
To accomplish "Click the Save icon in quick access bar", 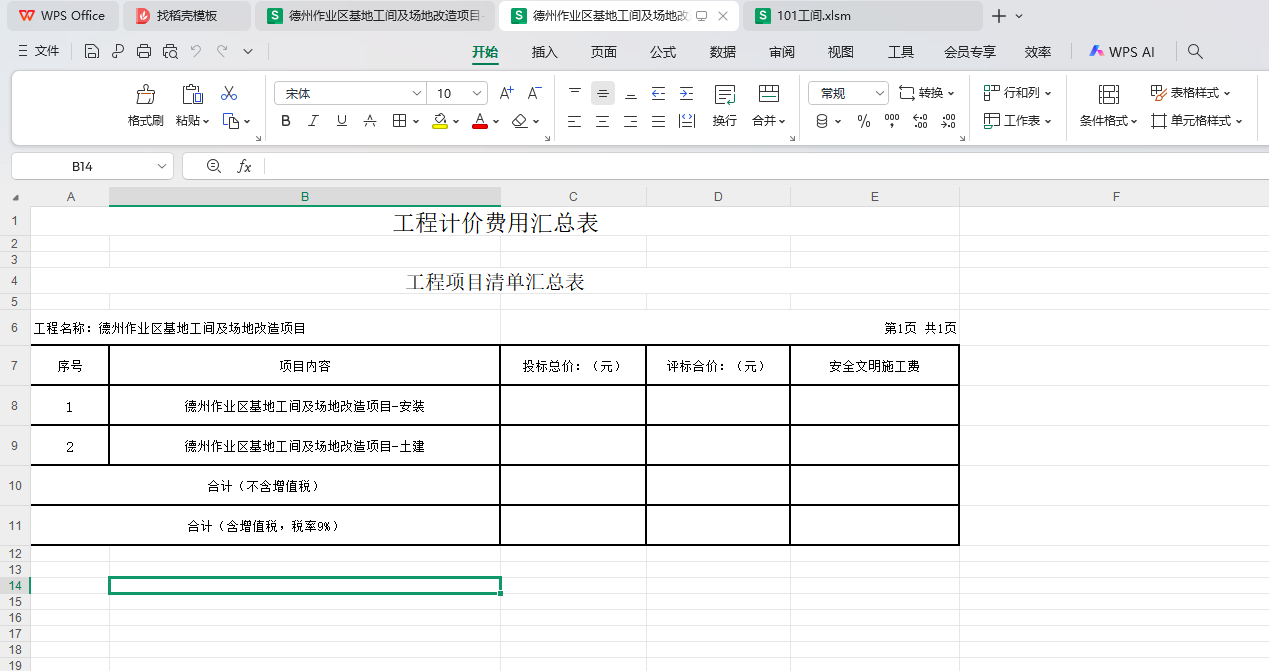I will coord(92,52).
